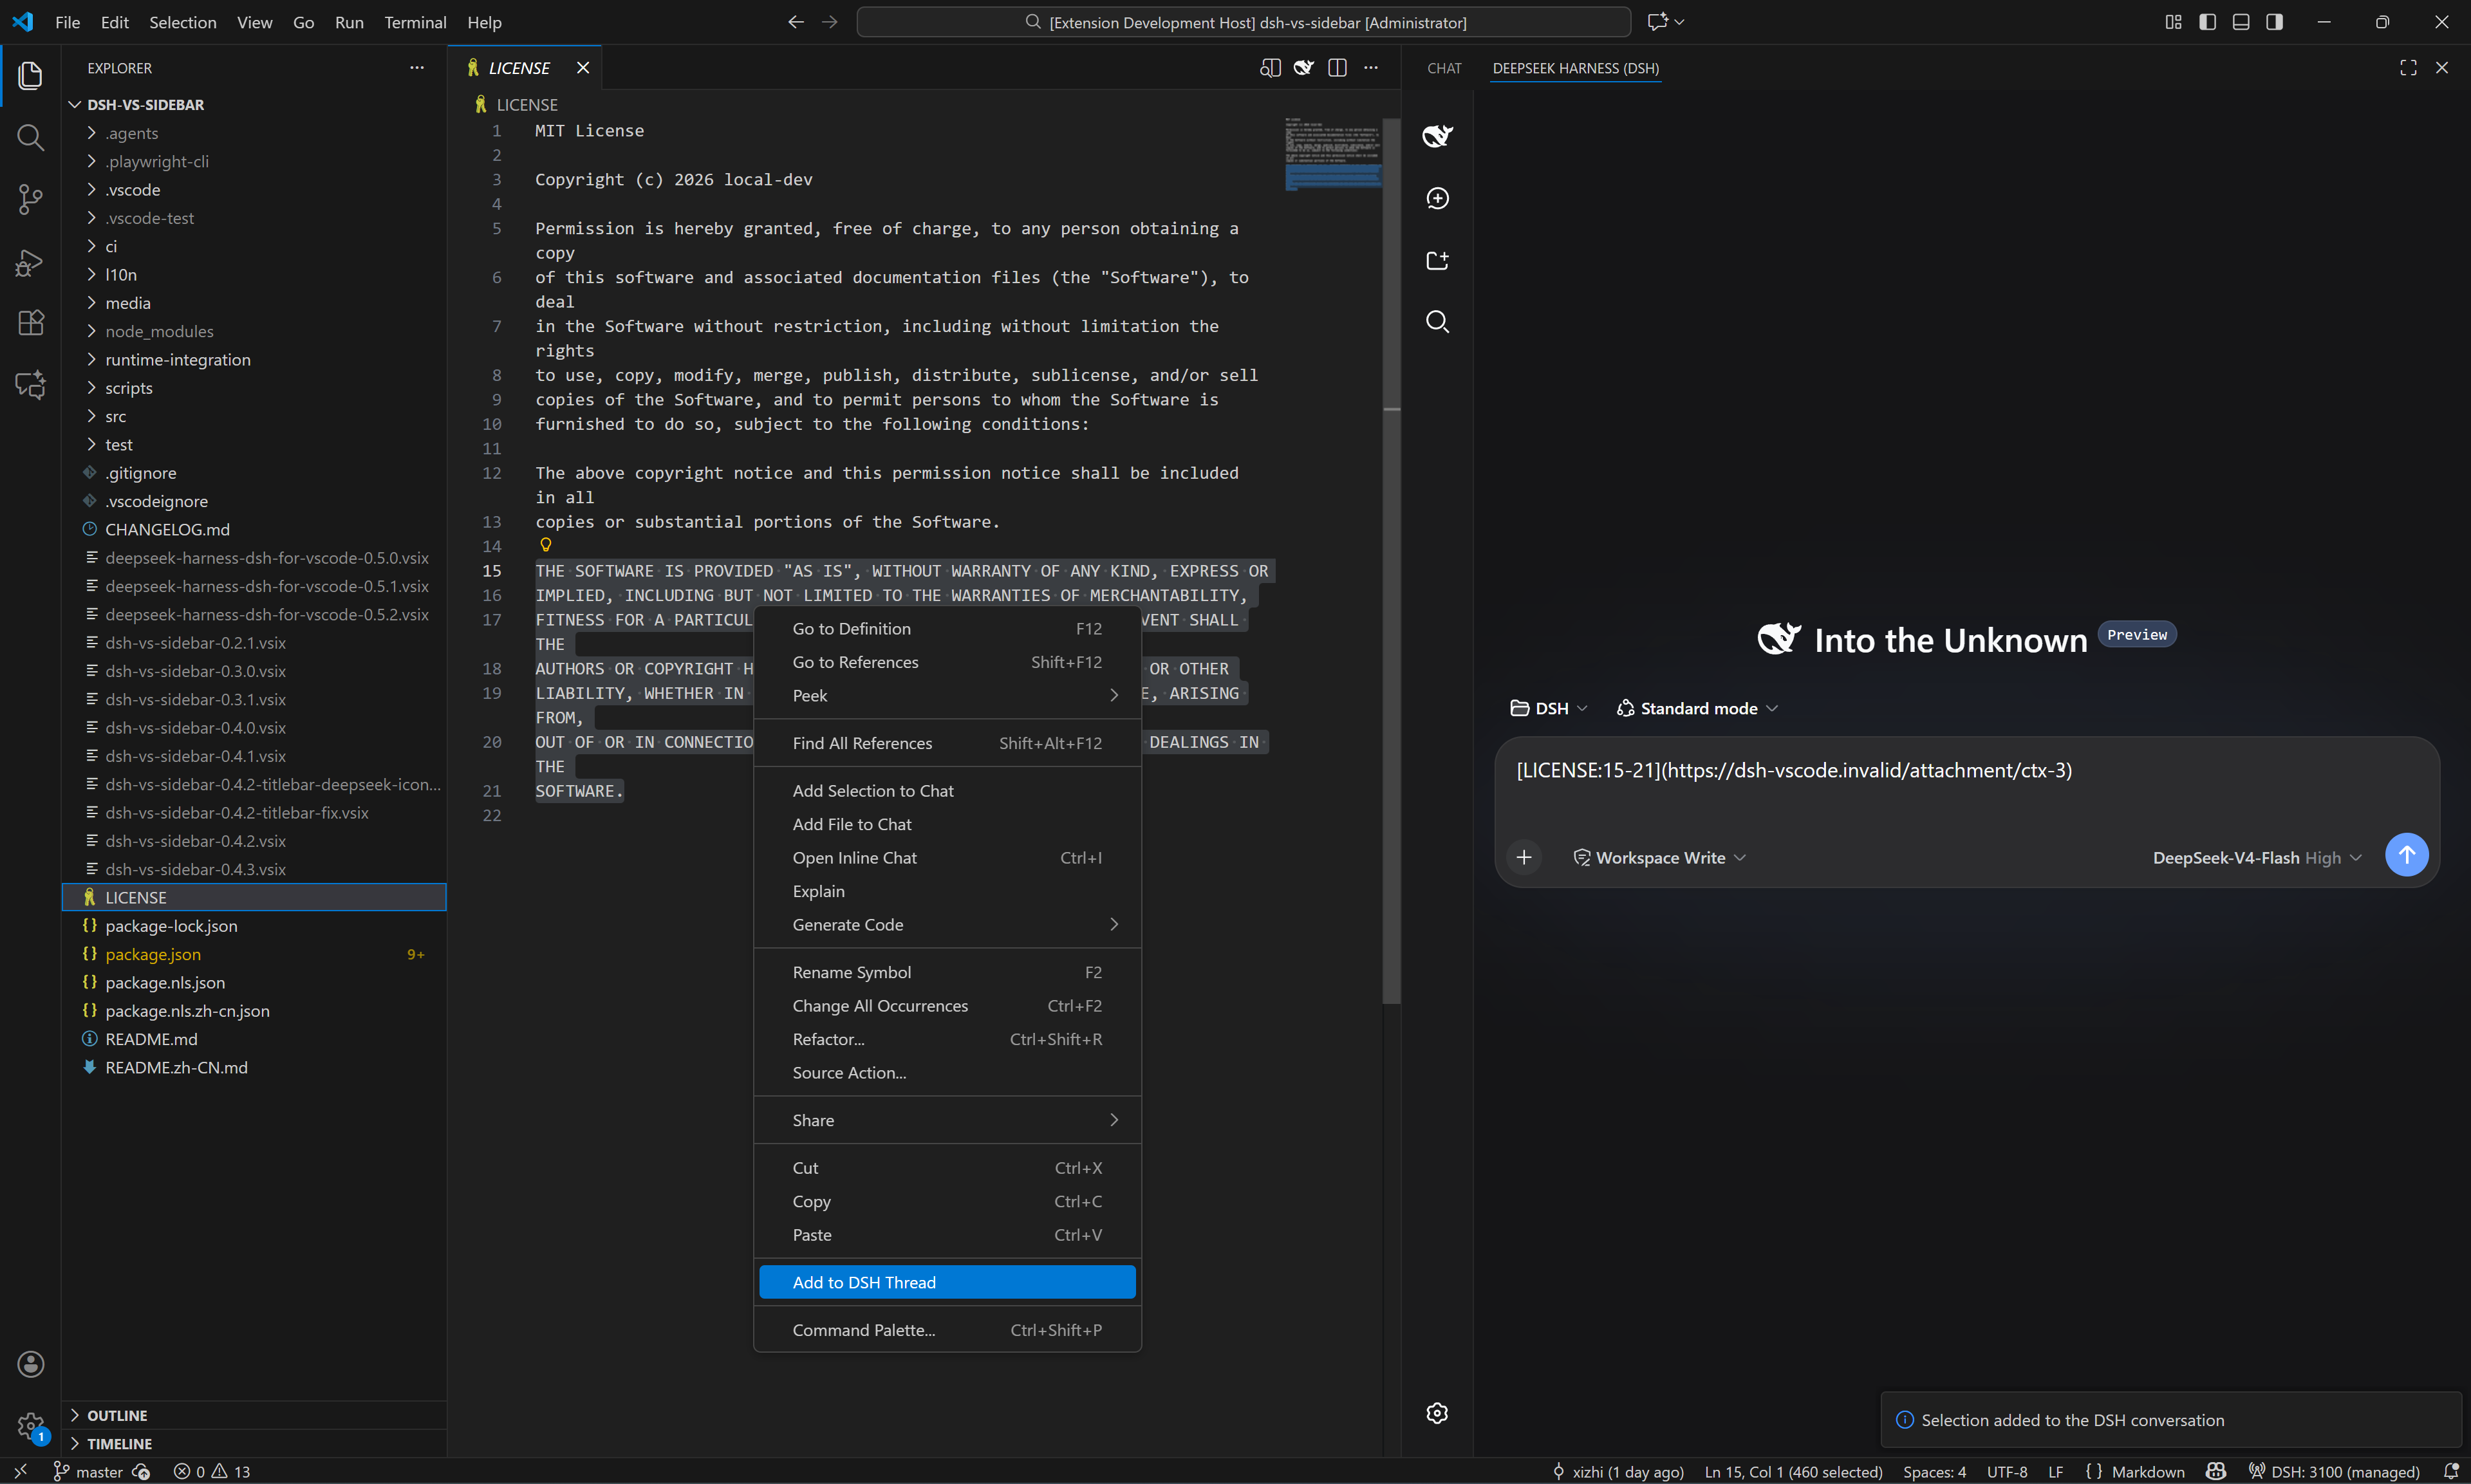Open DSH settings gear icon
The width and height of the screenshot is (2471, 1484).
pyautogui.click(x=1437, y=1413)
